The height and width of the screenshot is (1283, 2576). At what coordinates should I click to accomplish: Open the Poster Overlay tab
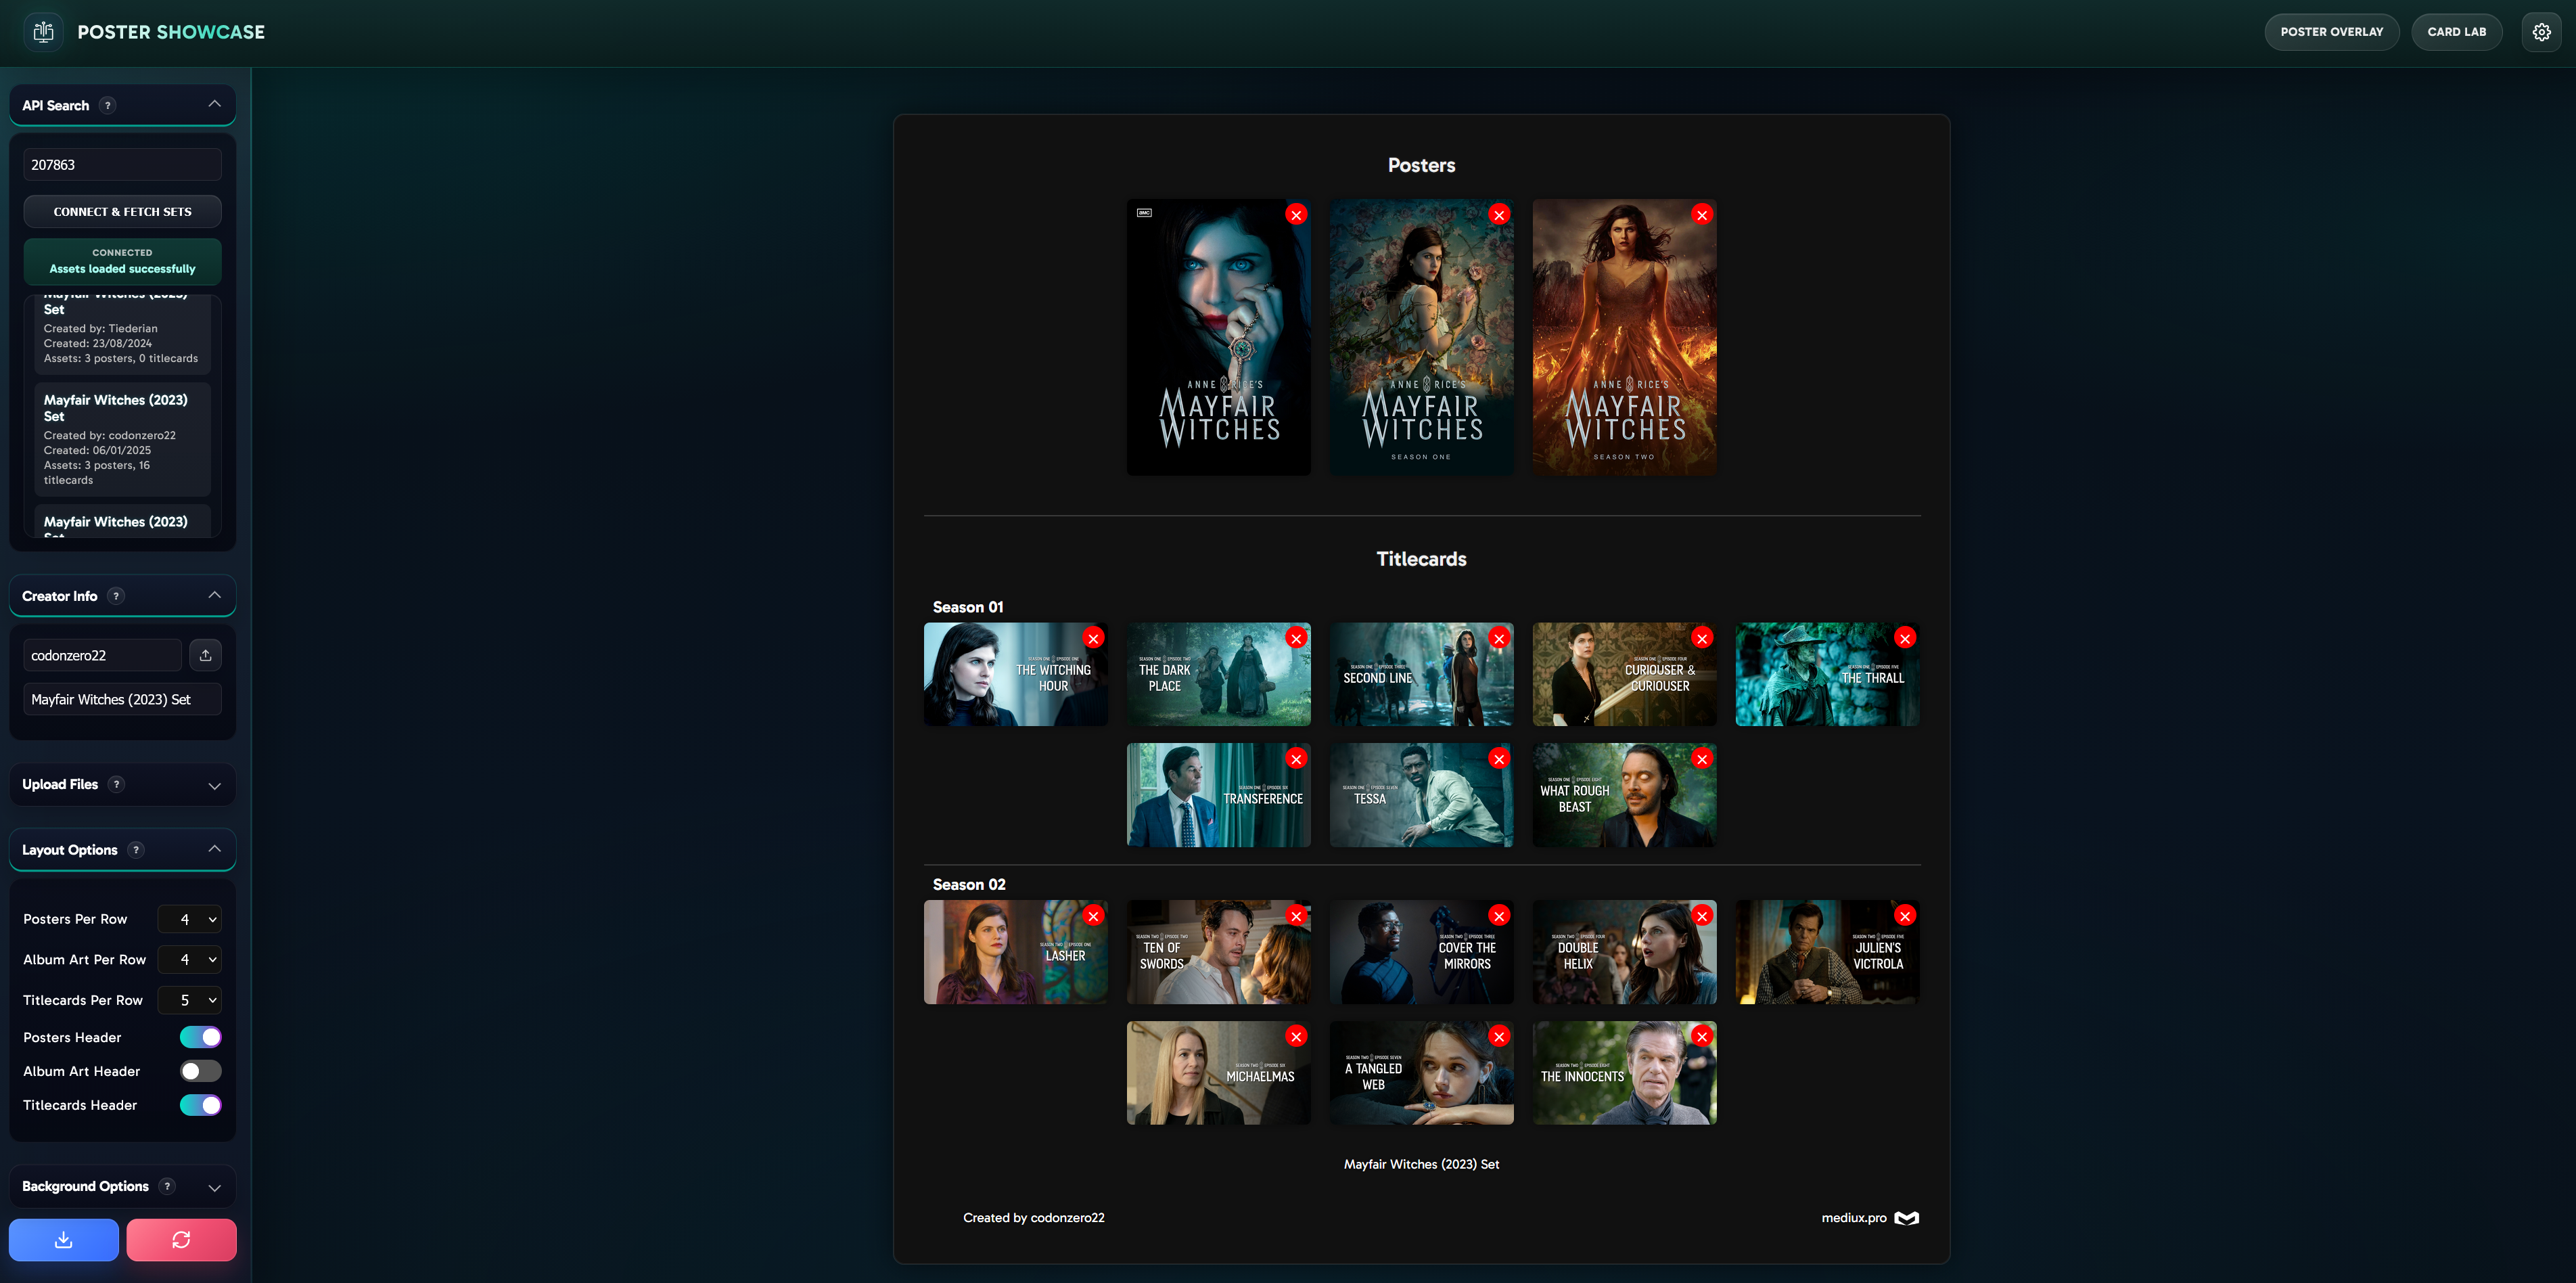[x=2331, y=32]
